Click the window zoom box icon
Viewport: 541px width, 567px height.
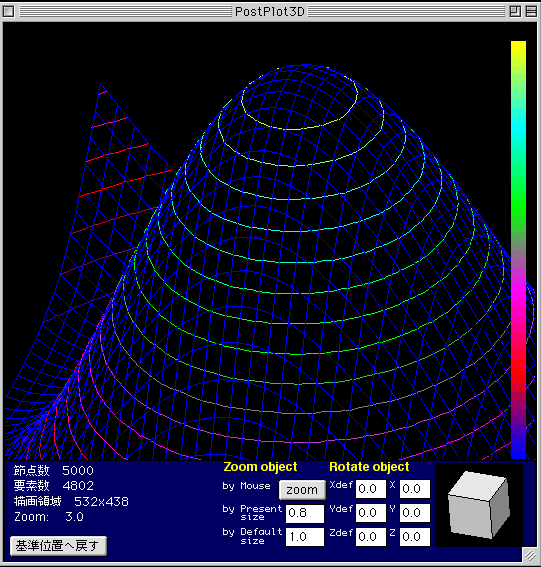point(515,12)
